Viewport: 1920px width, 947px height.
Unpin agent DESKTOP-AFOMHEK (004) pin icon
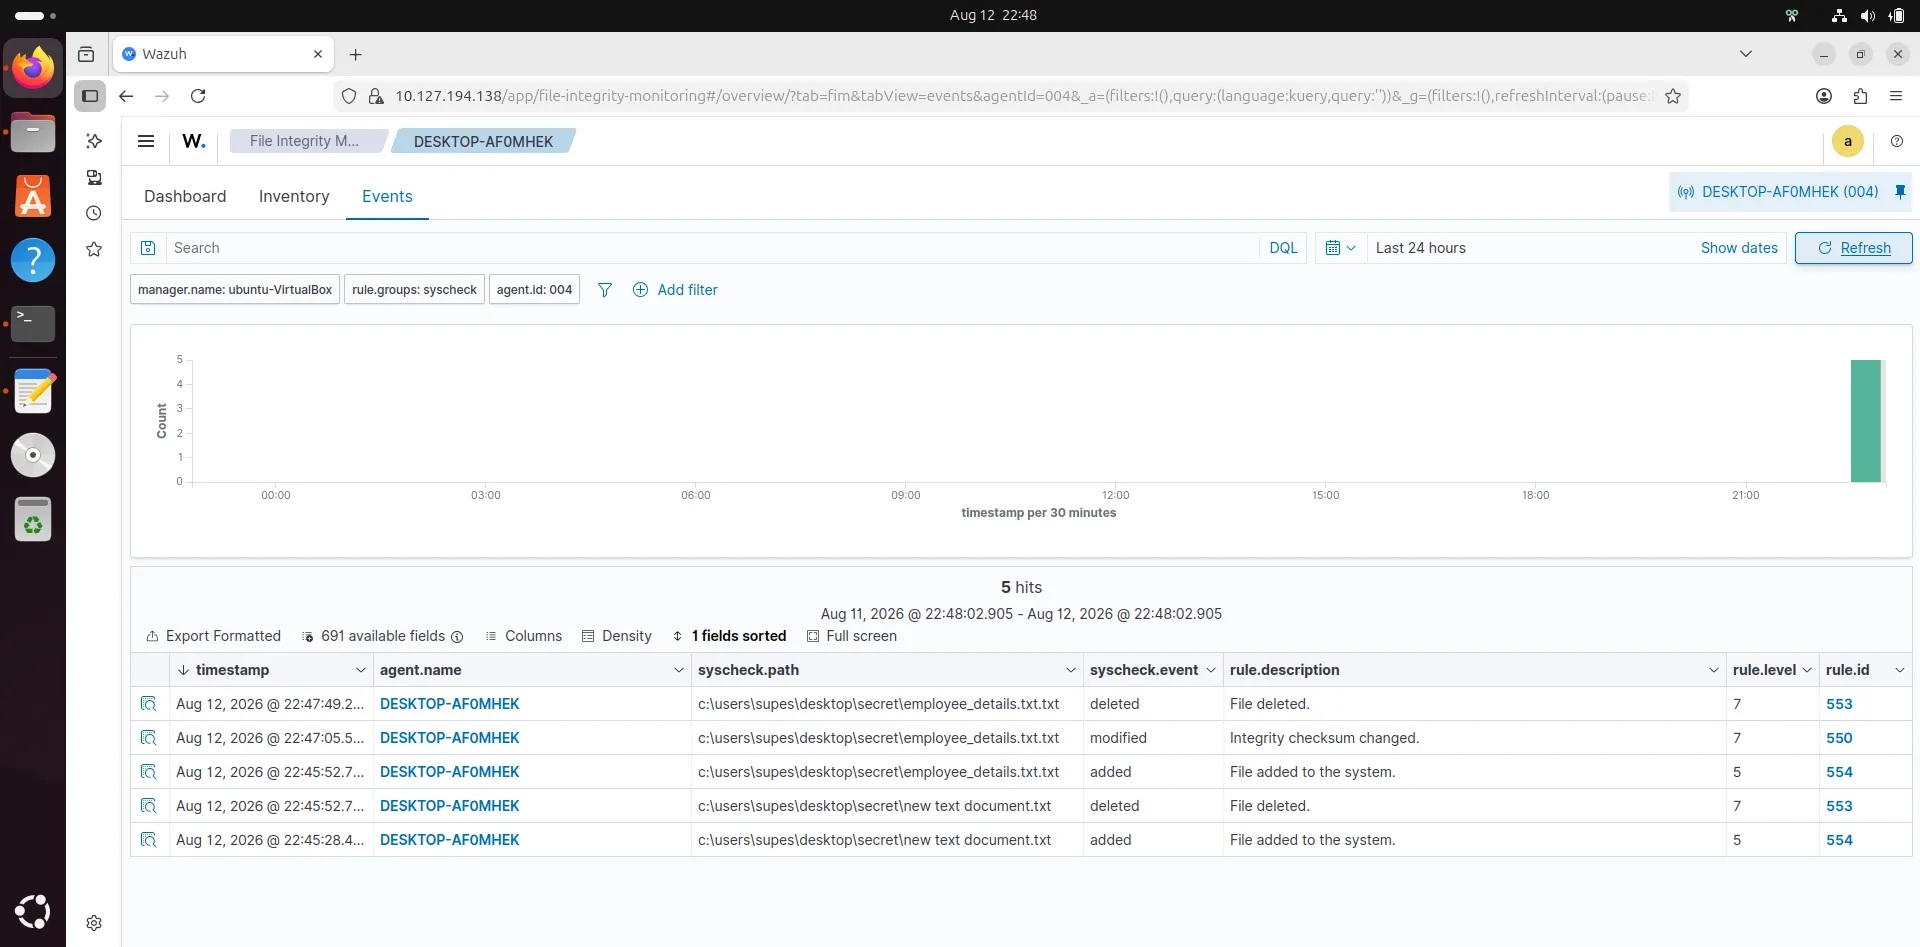point(1900,192)
